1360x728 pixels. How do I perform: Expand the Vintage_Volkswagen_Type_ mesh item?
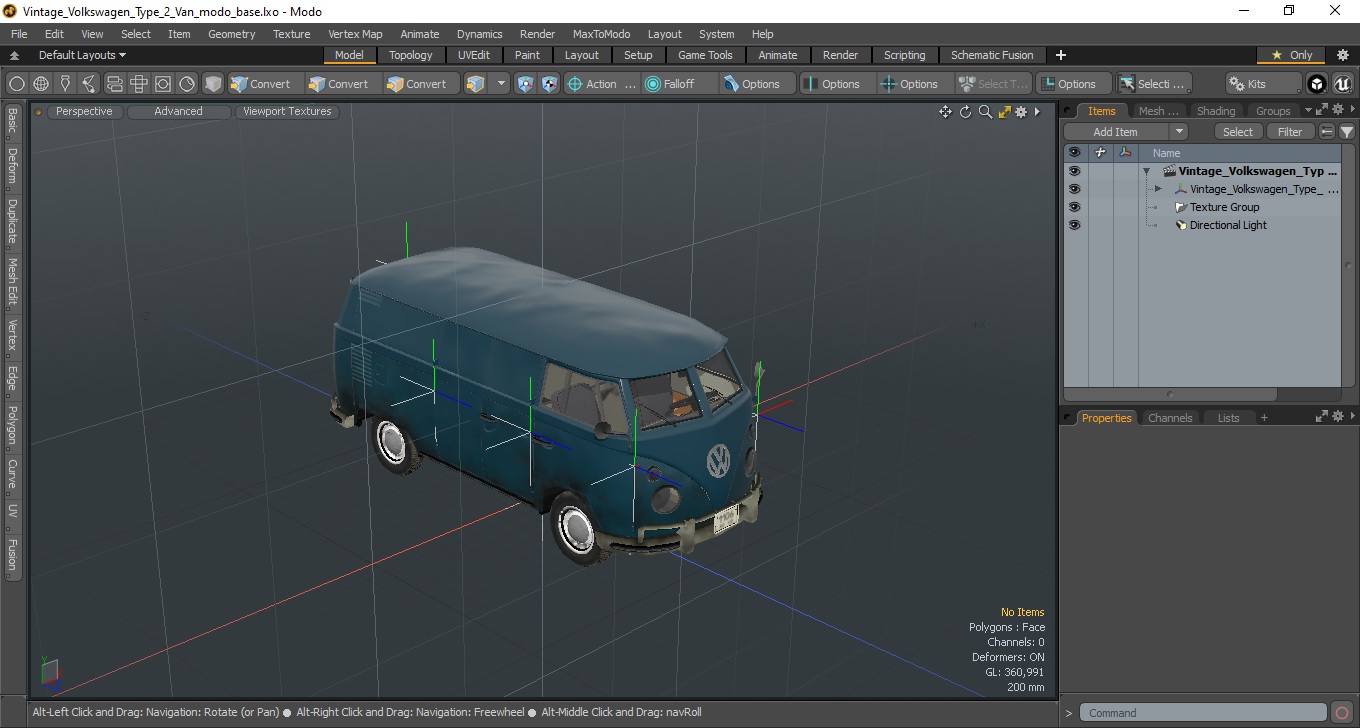tap(1158, 189)
